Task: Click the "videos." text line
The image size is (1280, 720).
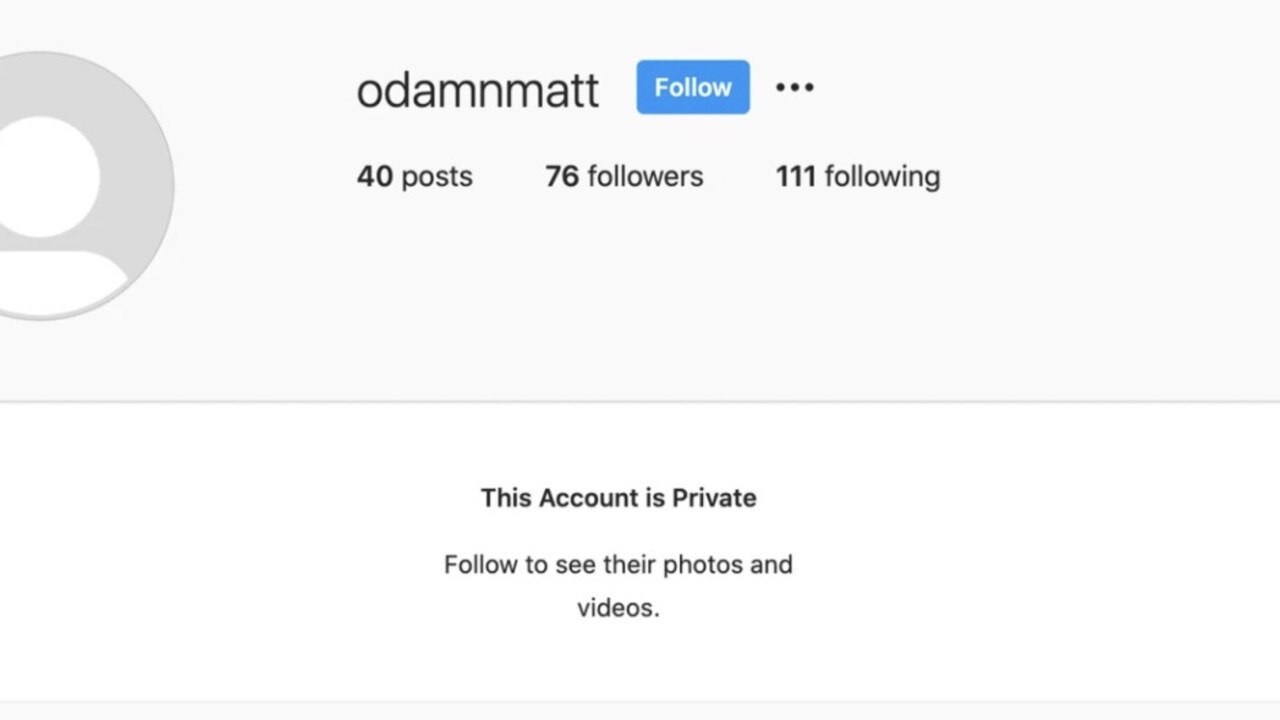Action: [x=618, y=608]
